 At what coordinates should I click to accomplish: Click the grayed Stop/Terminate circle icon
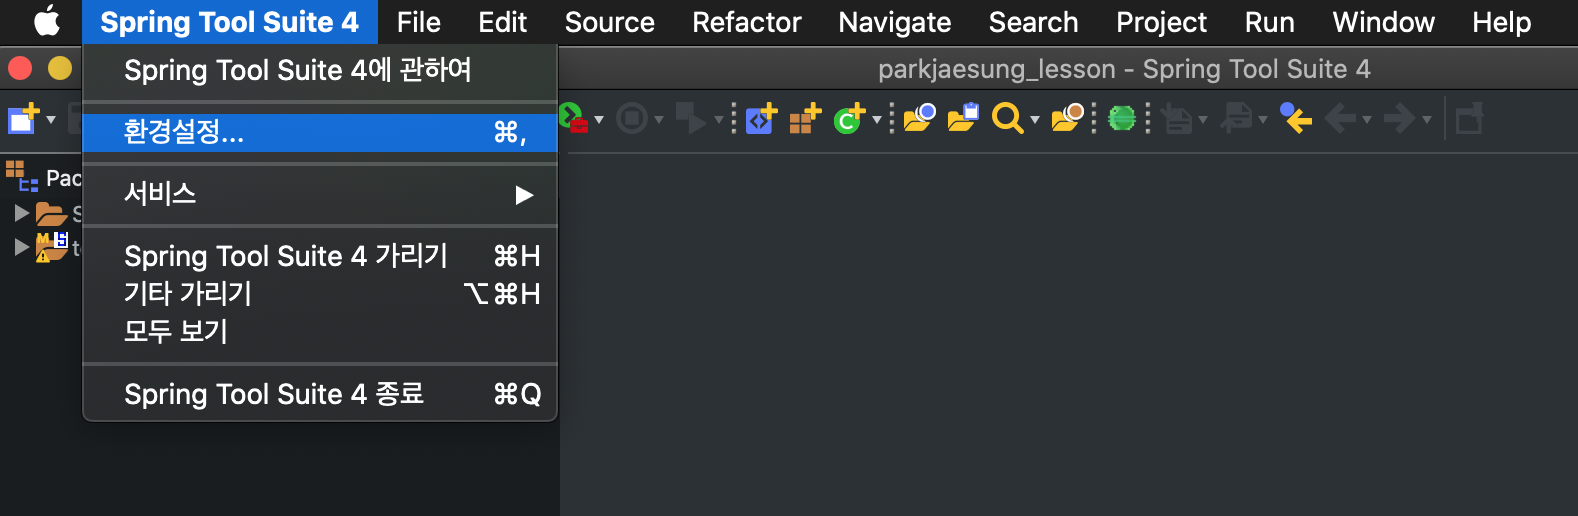632,119
